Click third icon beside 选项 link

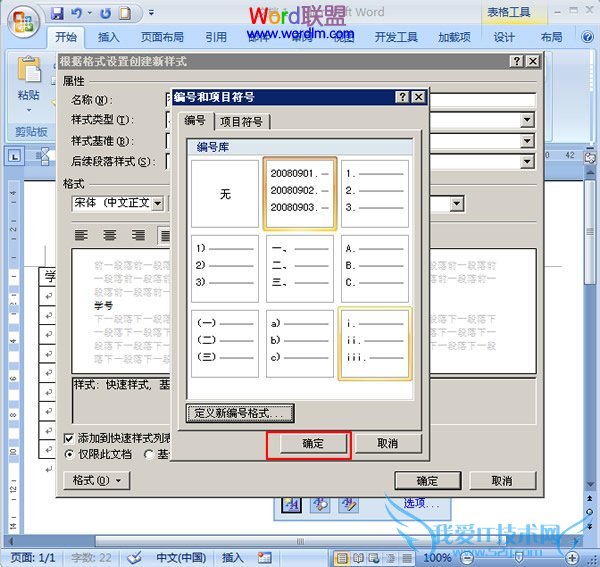[x=349, y=505]
